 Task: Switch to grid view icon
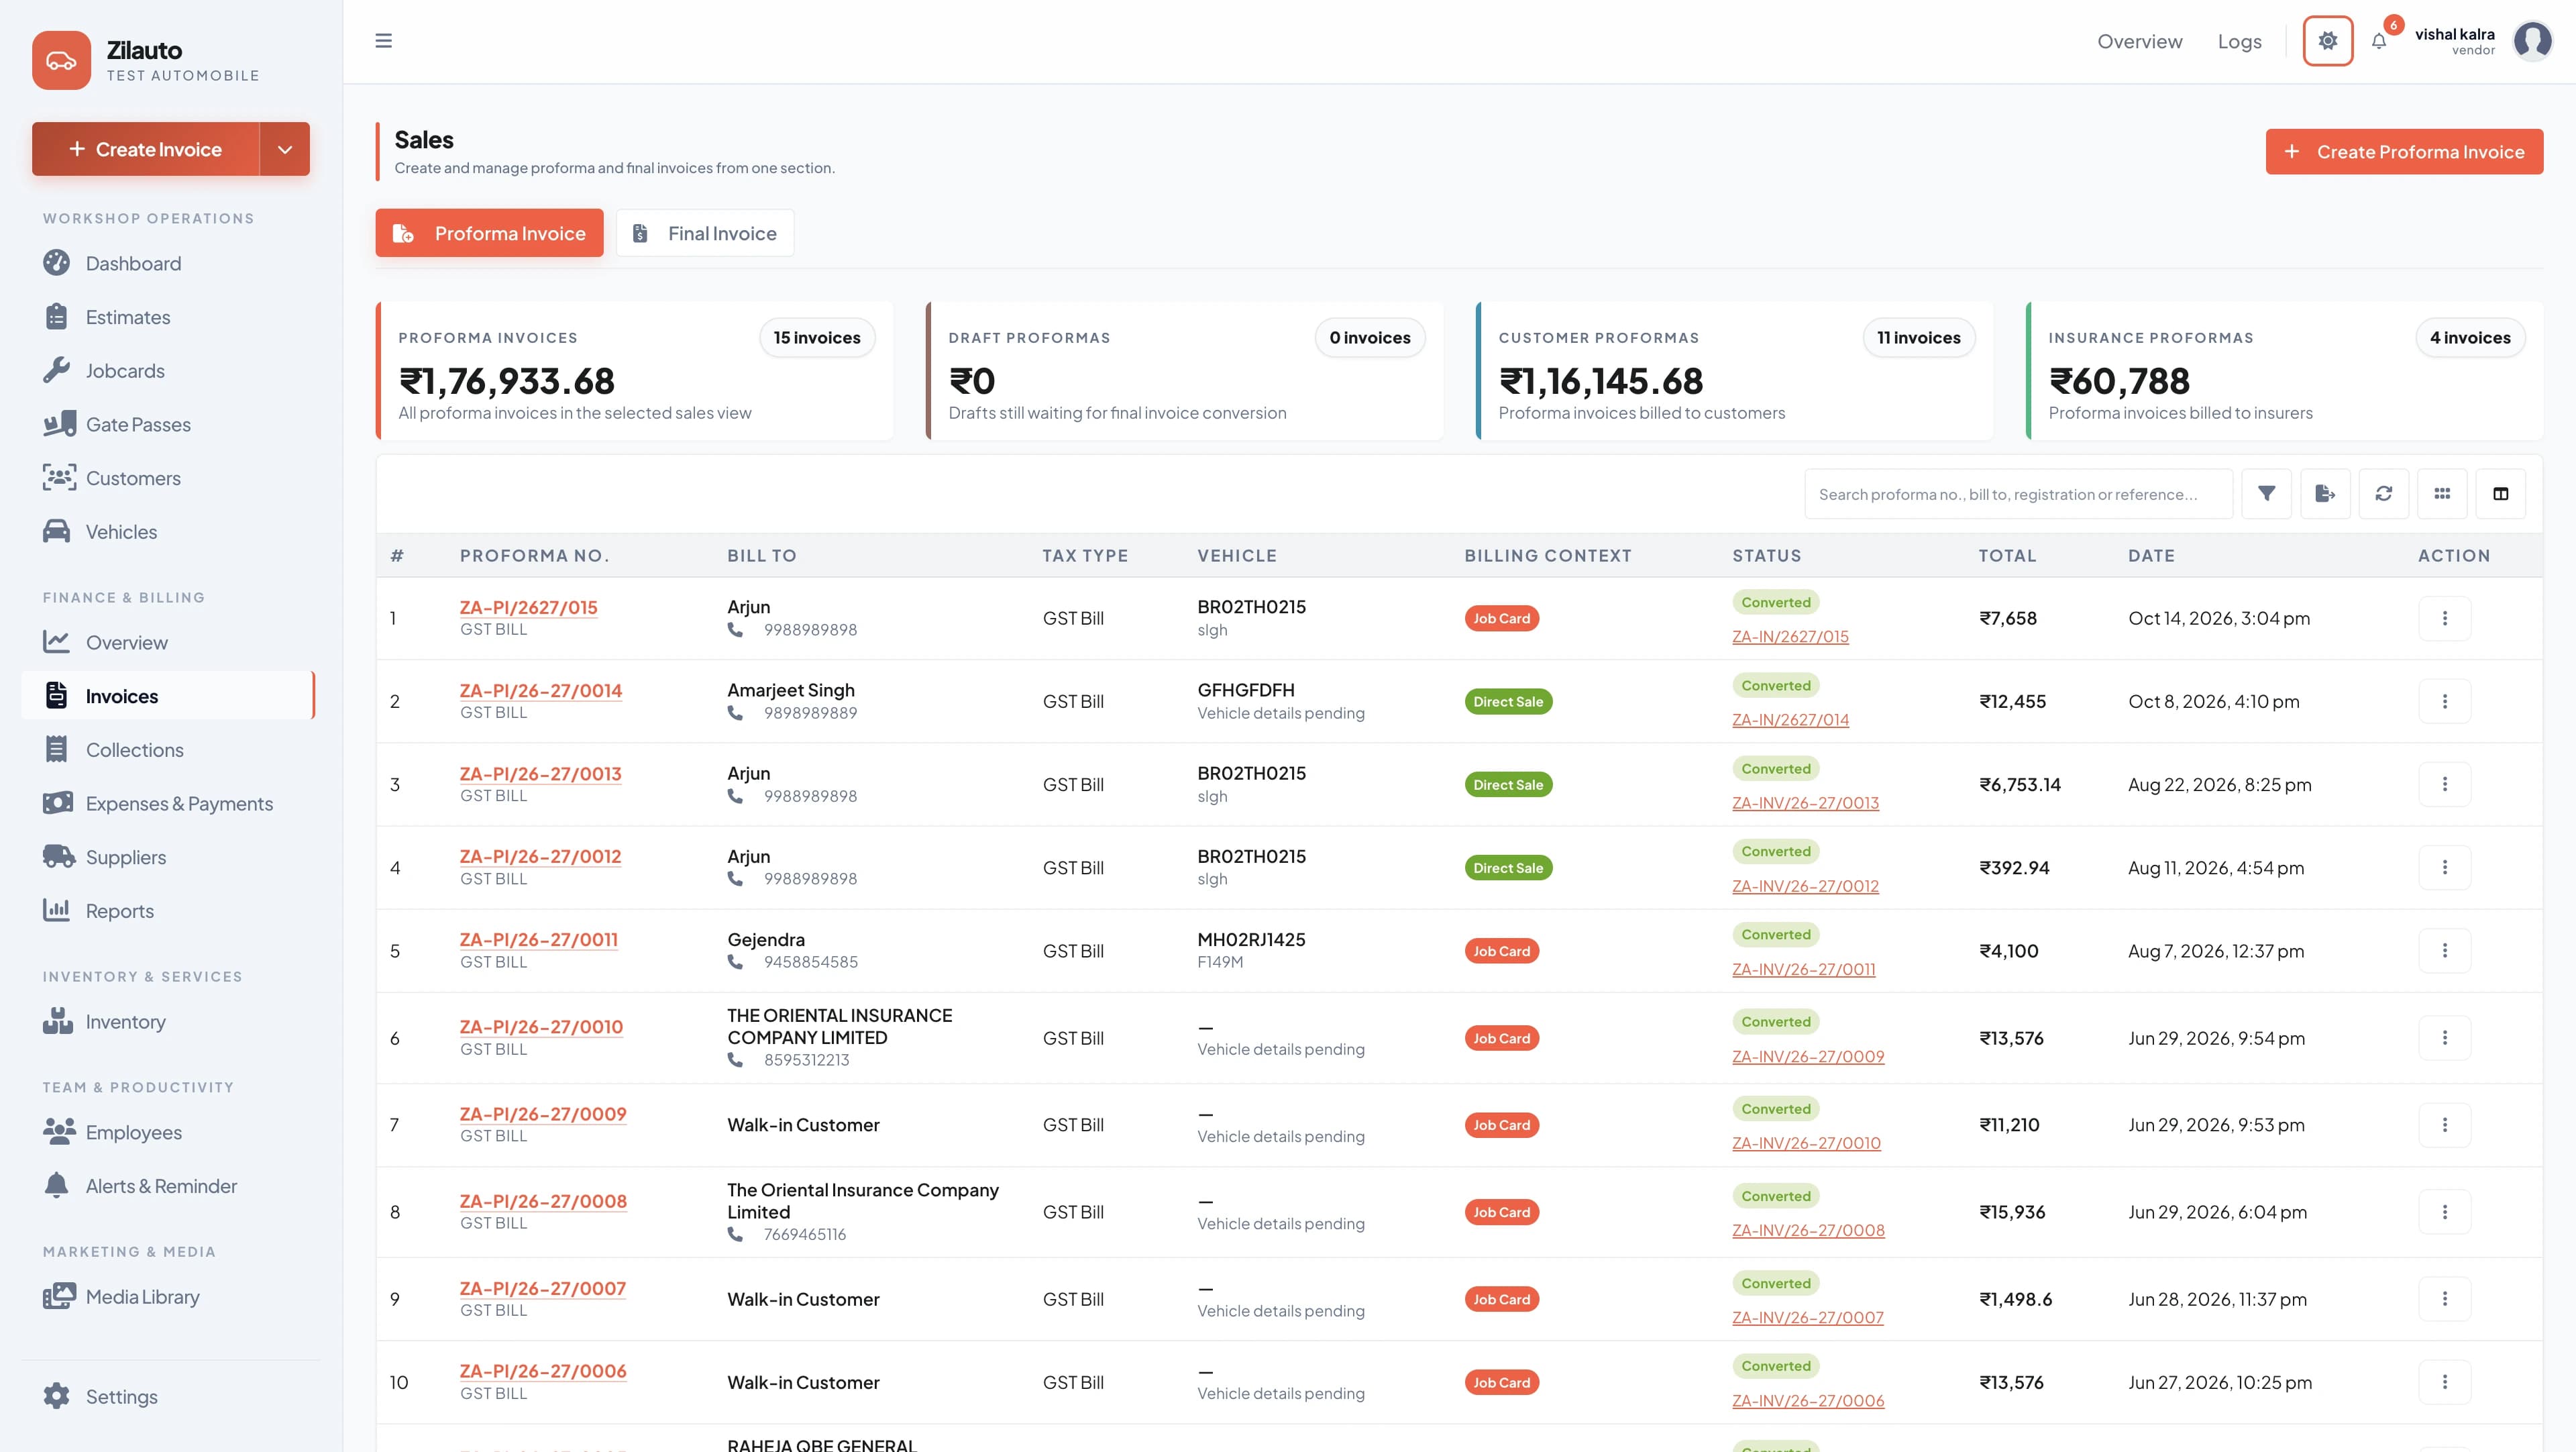(x=2442, y=494)
